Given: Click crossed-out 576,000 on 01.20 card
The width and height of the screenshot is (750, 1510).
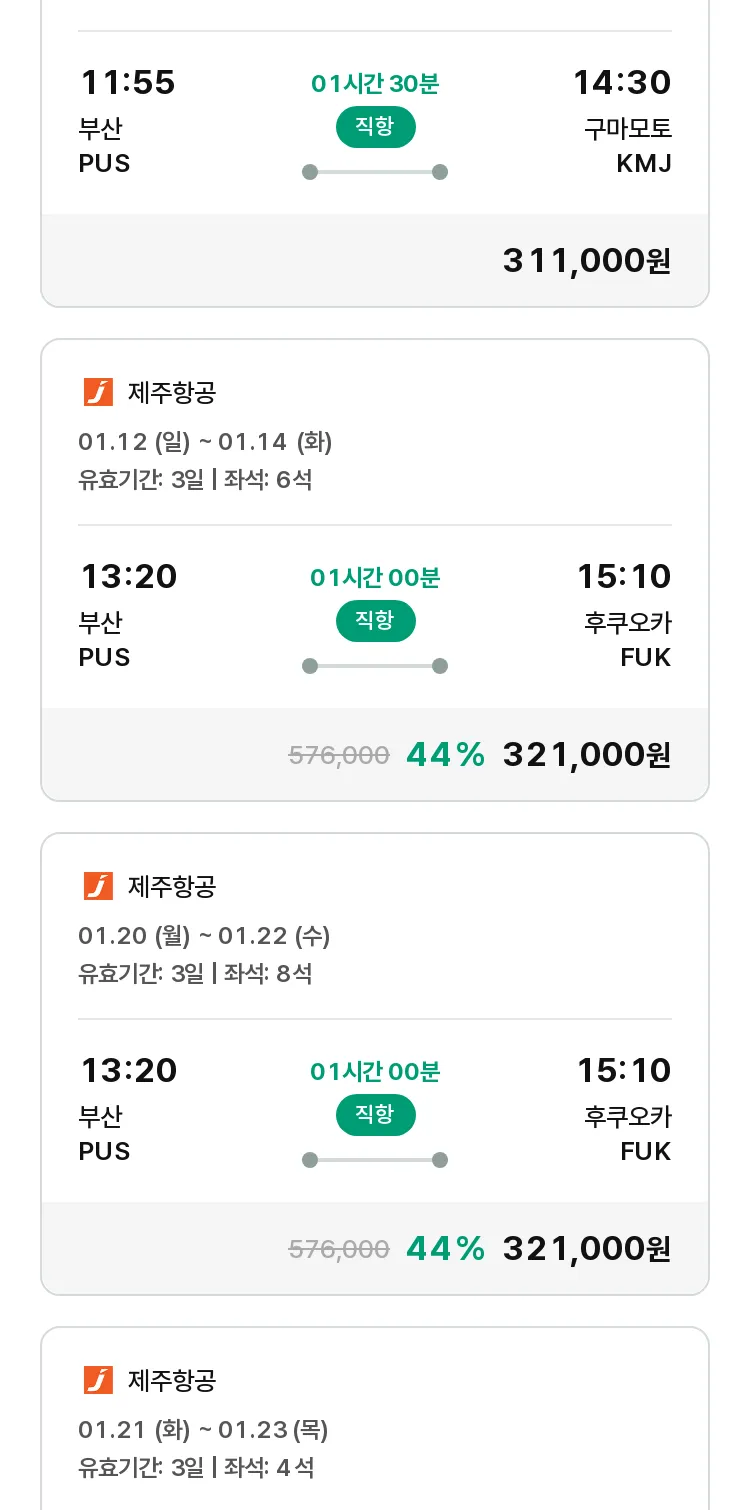Looking at the screenshot, I should [339, 1249].
